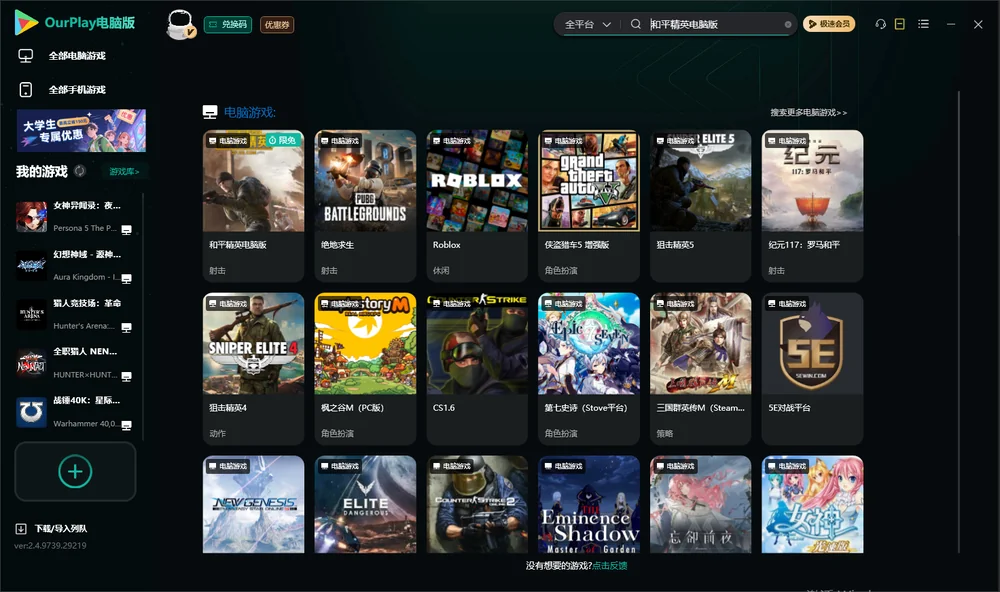The height and width of the screenshot is (592, 1000).
Task: Open the 大学生专属优惠 banner
Action: click(81, 131)
